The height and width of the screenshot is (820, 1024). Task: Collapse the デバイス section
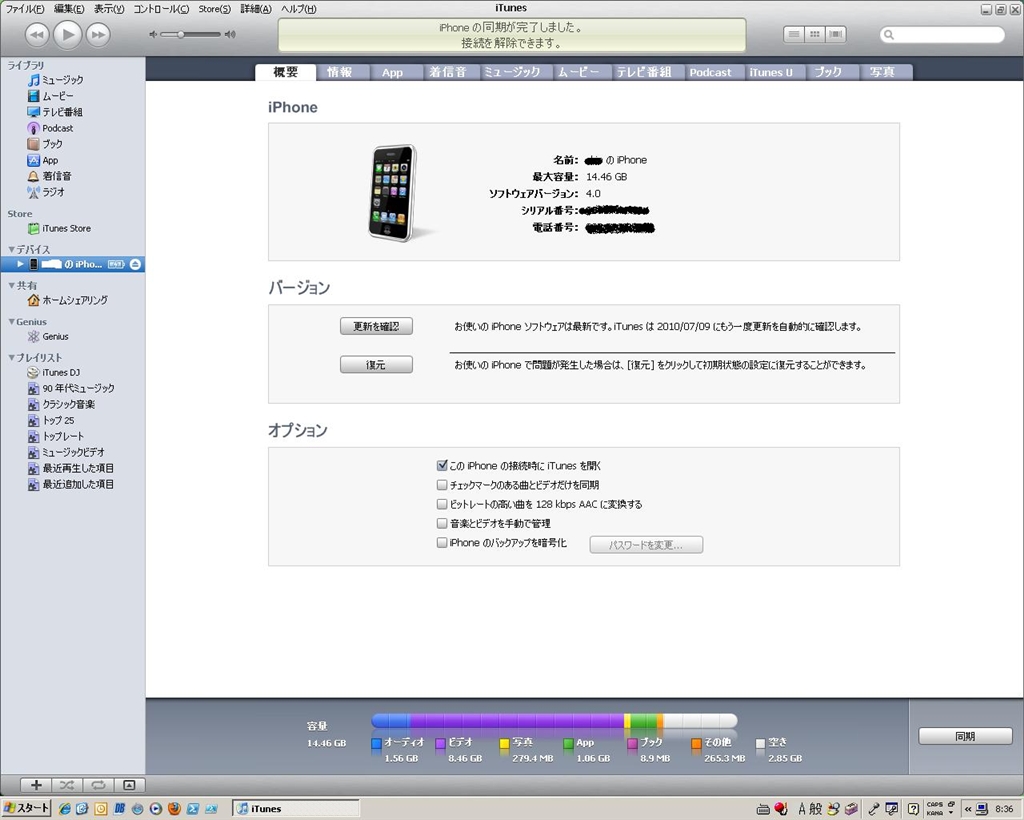(x=11, y=249)
